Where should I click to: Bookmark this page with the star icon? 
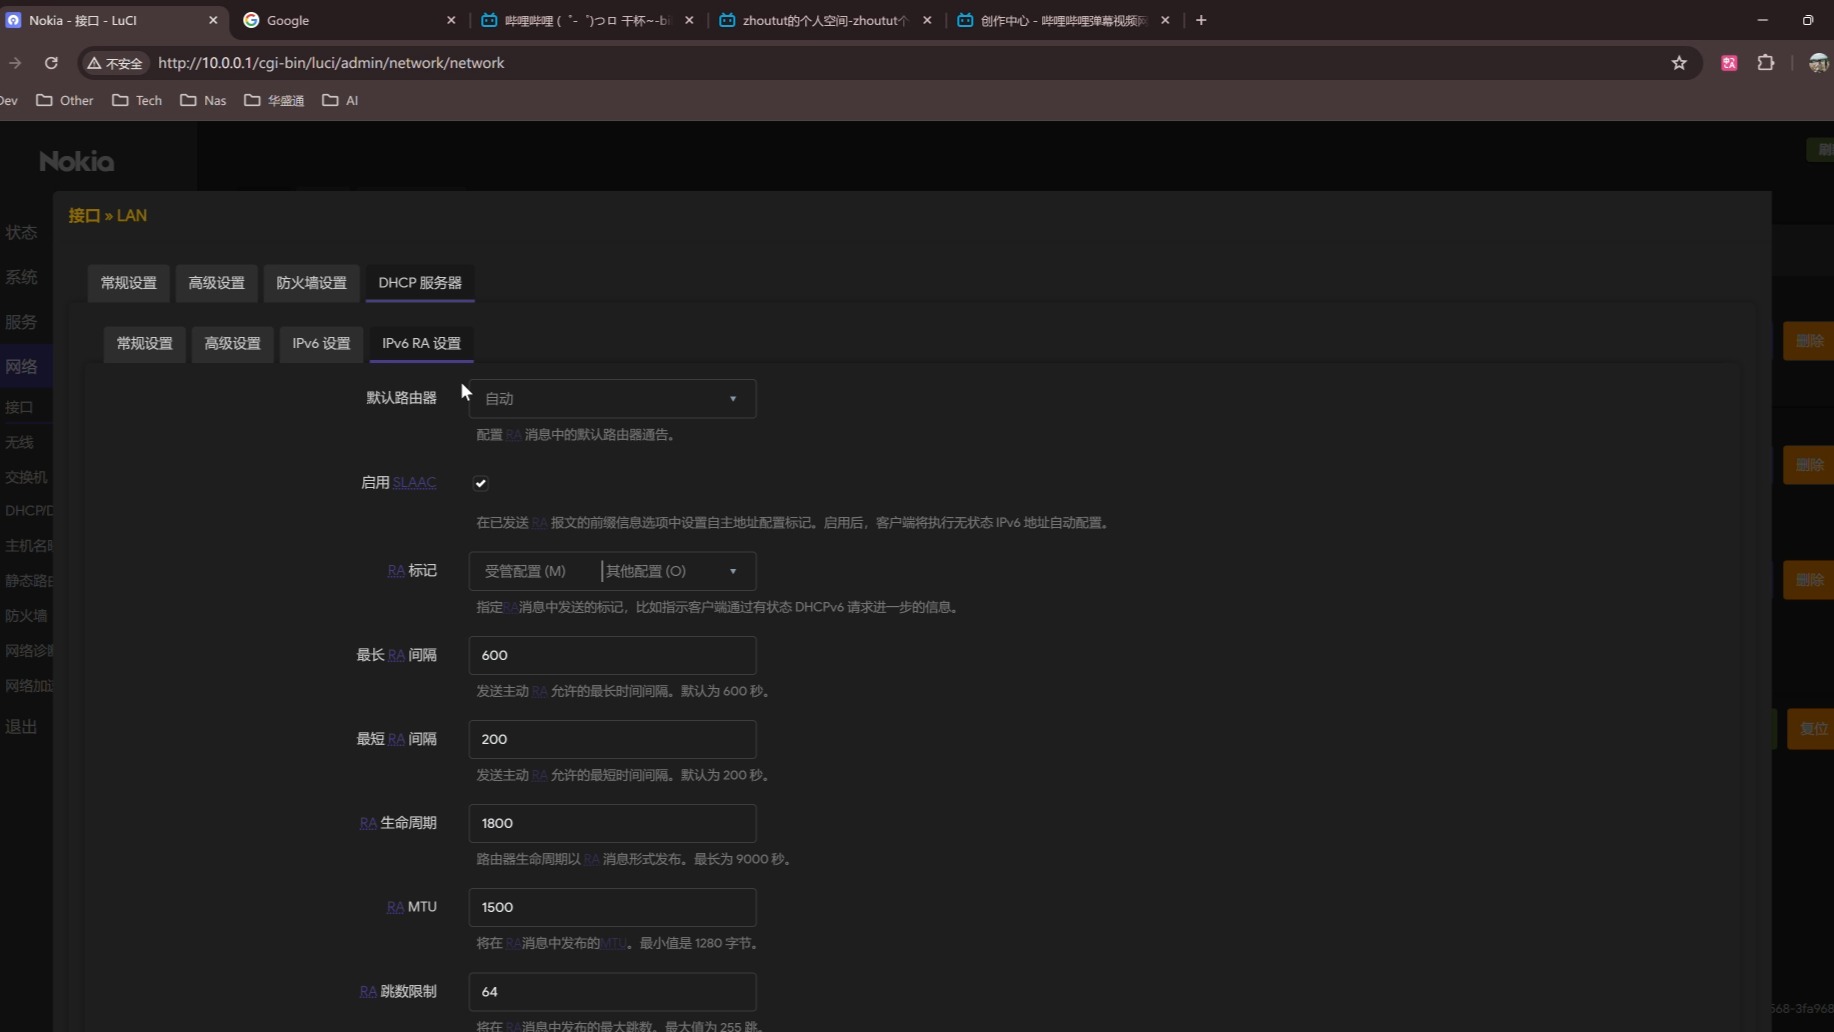tap(1679, 63)
